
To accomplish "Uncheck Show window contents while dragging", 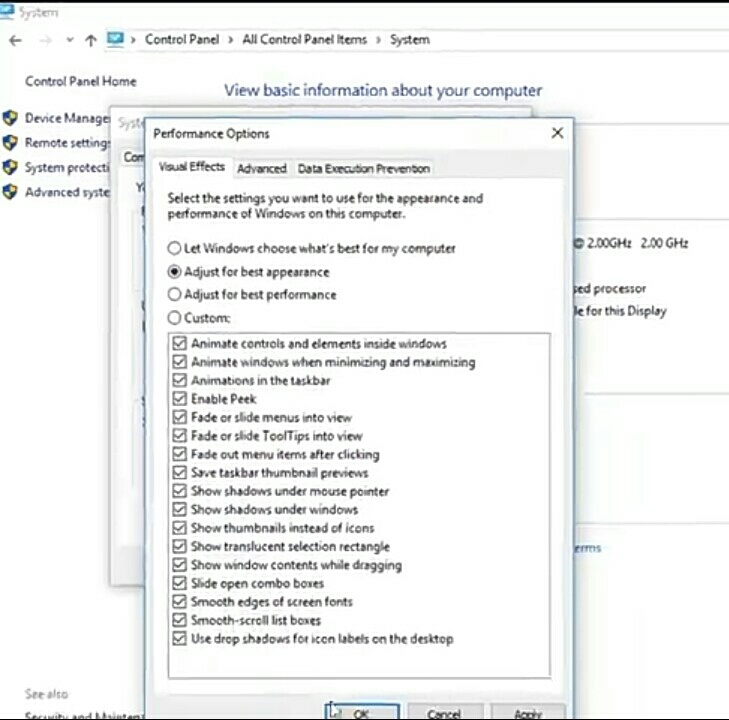I will pos(179,565).
